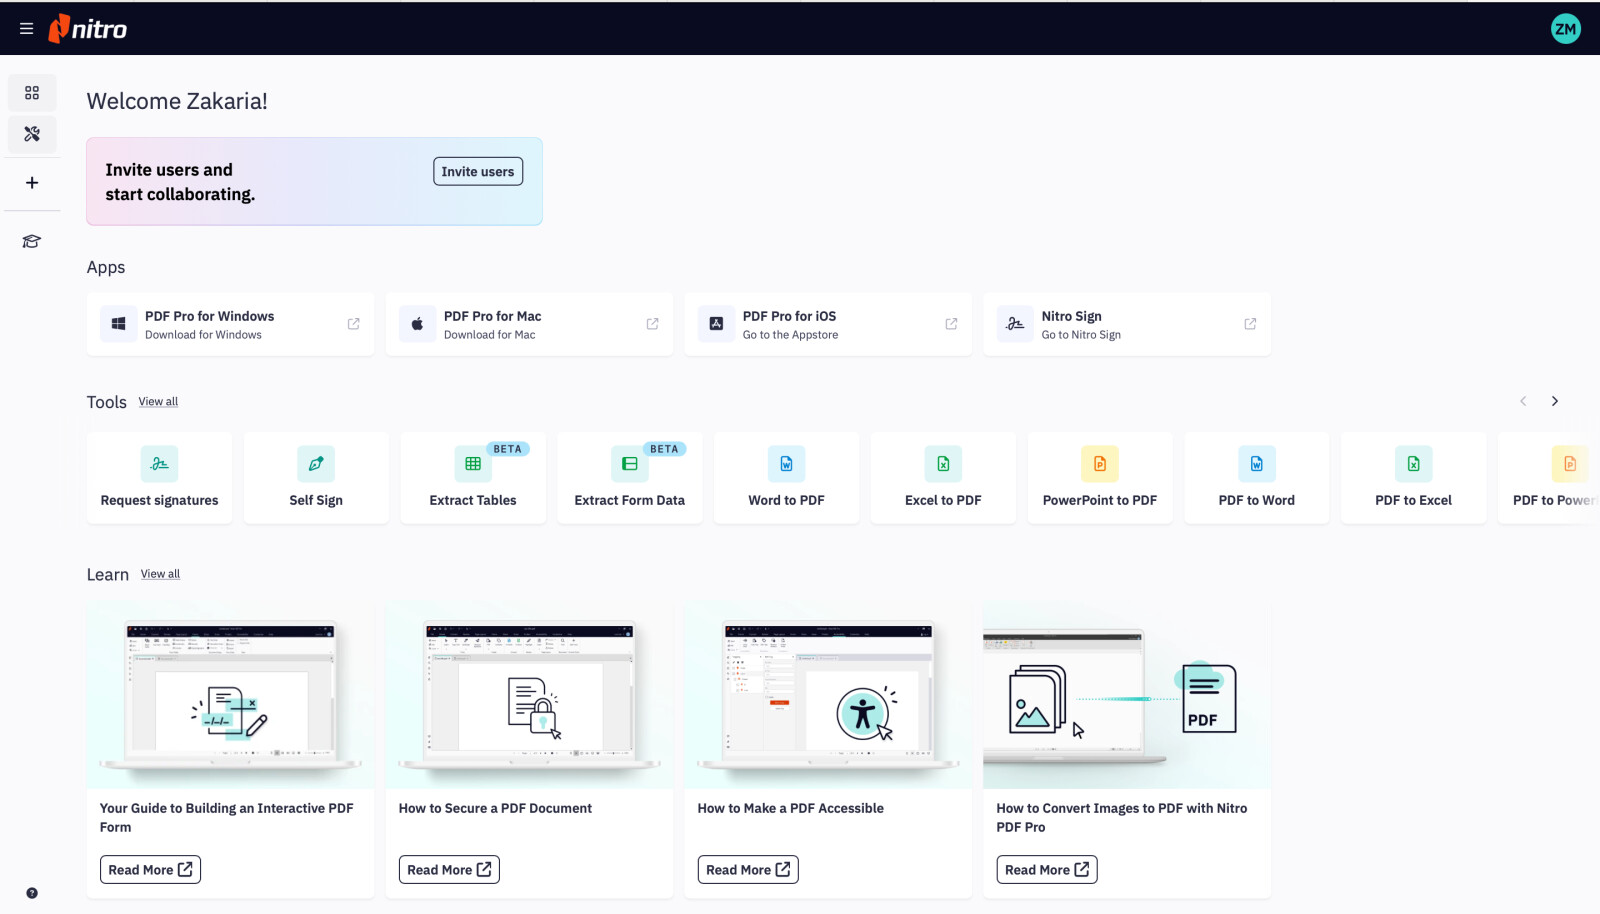The image size is (1600, 914).
Task: Click Read More on How to Secure a PDF Document
Action: 448,869
